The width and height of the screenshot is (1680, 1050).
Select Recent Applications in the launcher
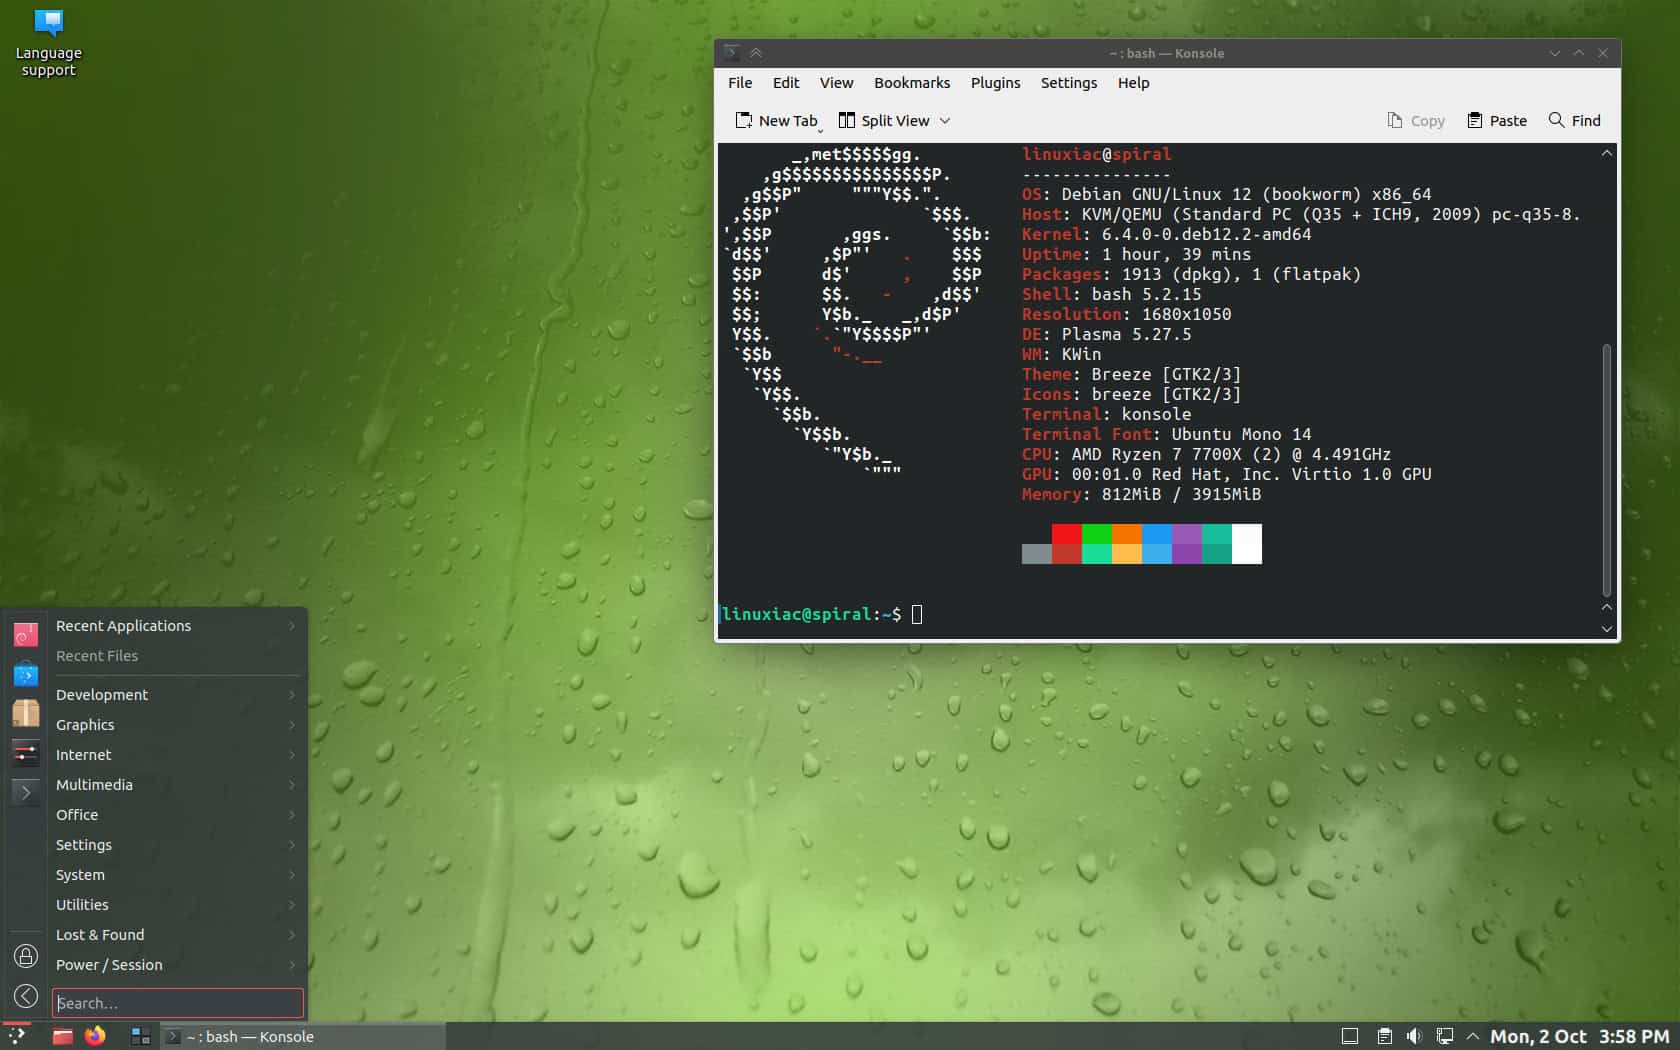123,625
